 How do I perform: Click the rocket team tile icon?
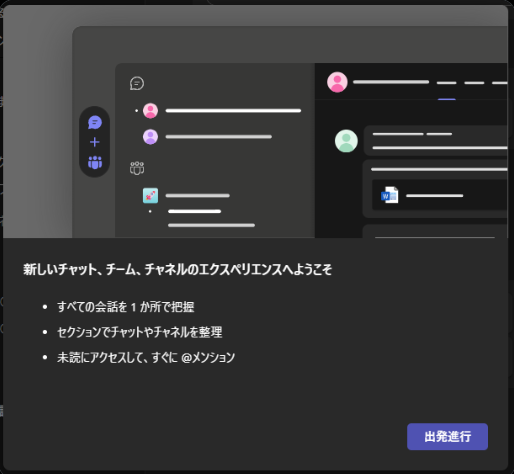(x=150, y=196)
